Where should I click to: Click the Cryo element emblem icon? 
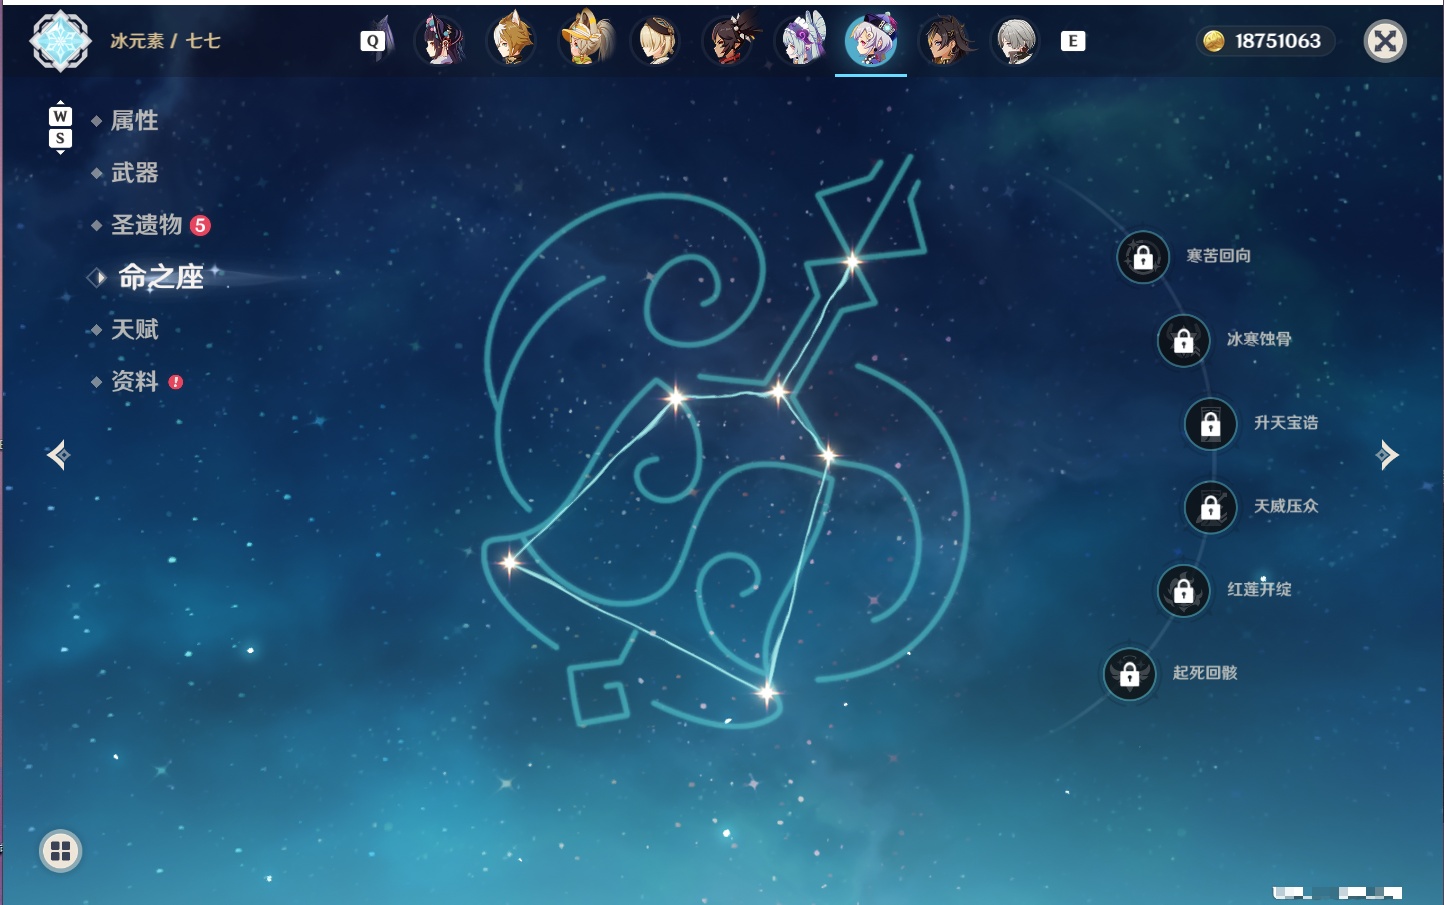point(60,41)
